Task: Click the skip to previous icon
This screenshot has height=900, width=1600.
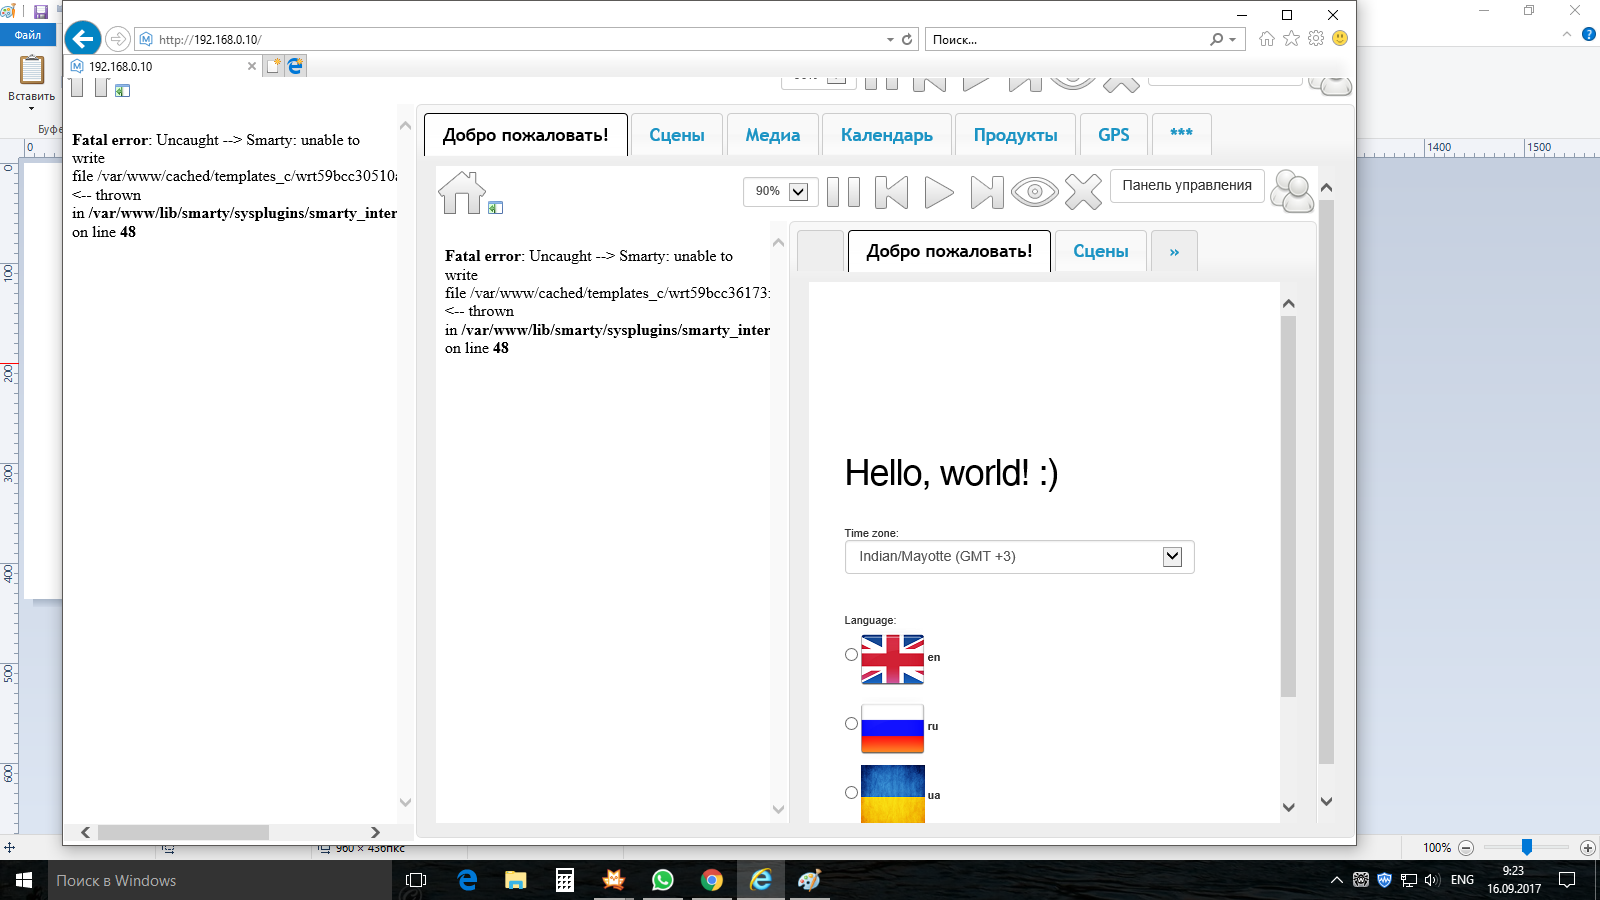Action: [891, 192]
